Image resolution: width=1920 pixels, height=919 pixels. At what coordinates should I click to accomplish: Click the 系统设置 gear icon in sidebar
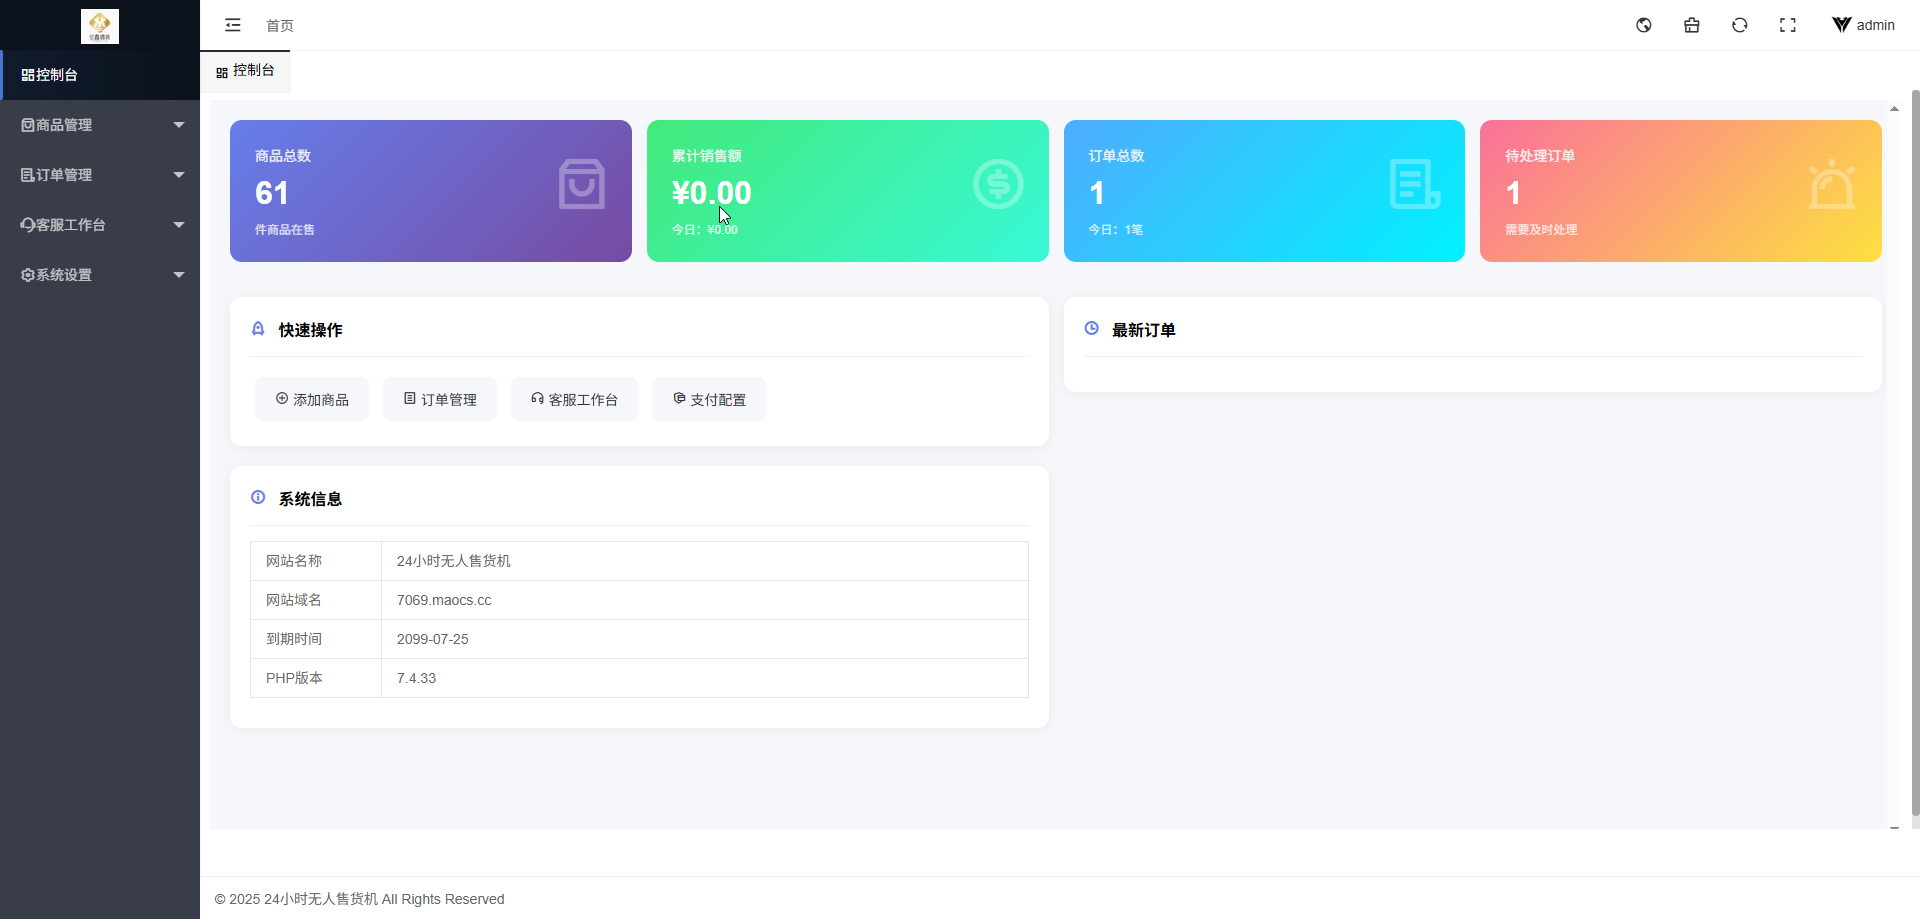(28, 275)
